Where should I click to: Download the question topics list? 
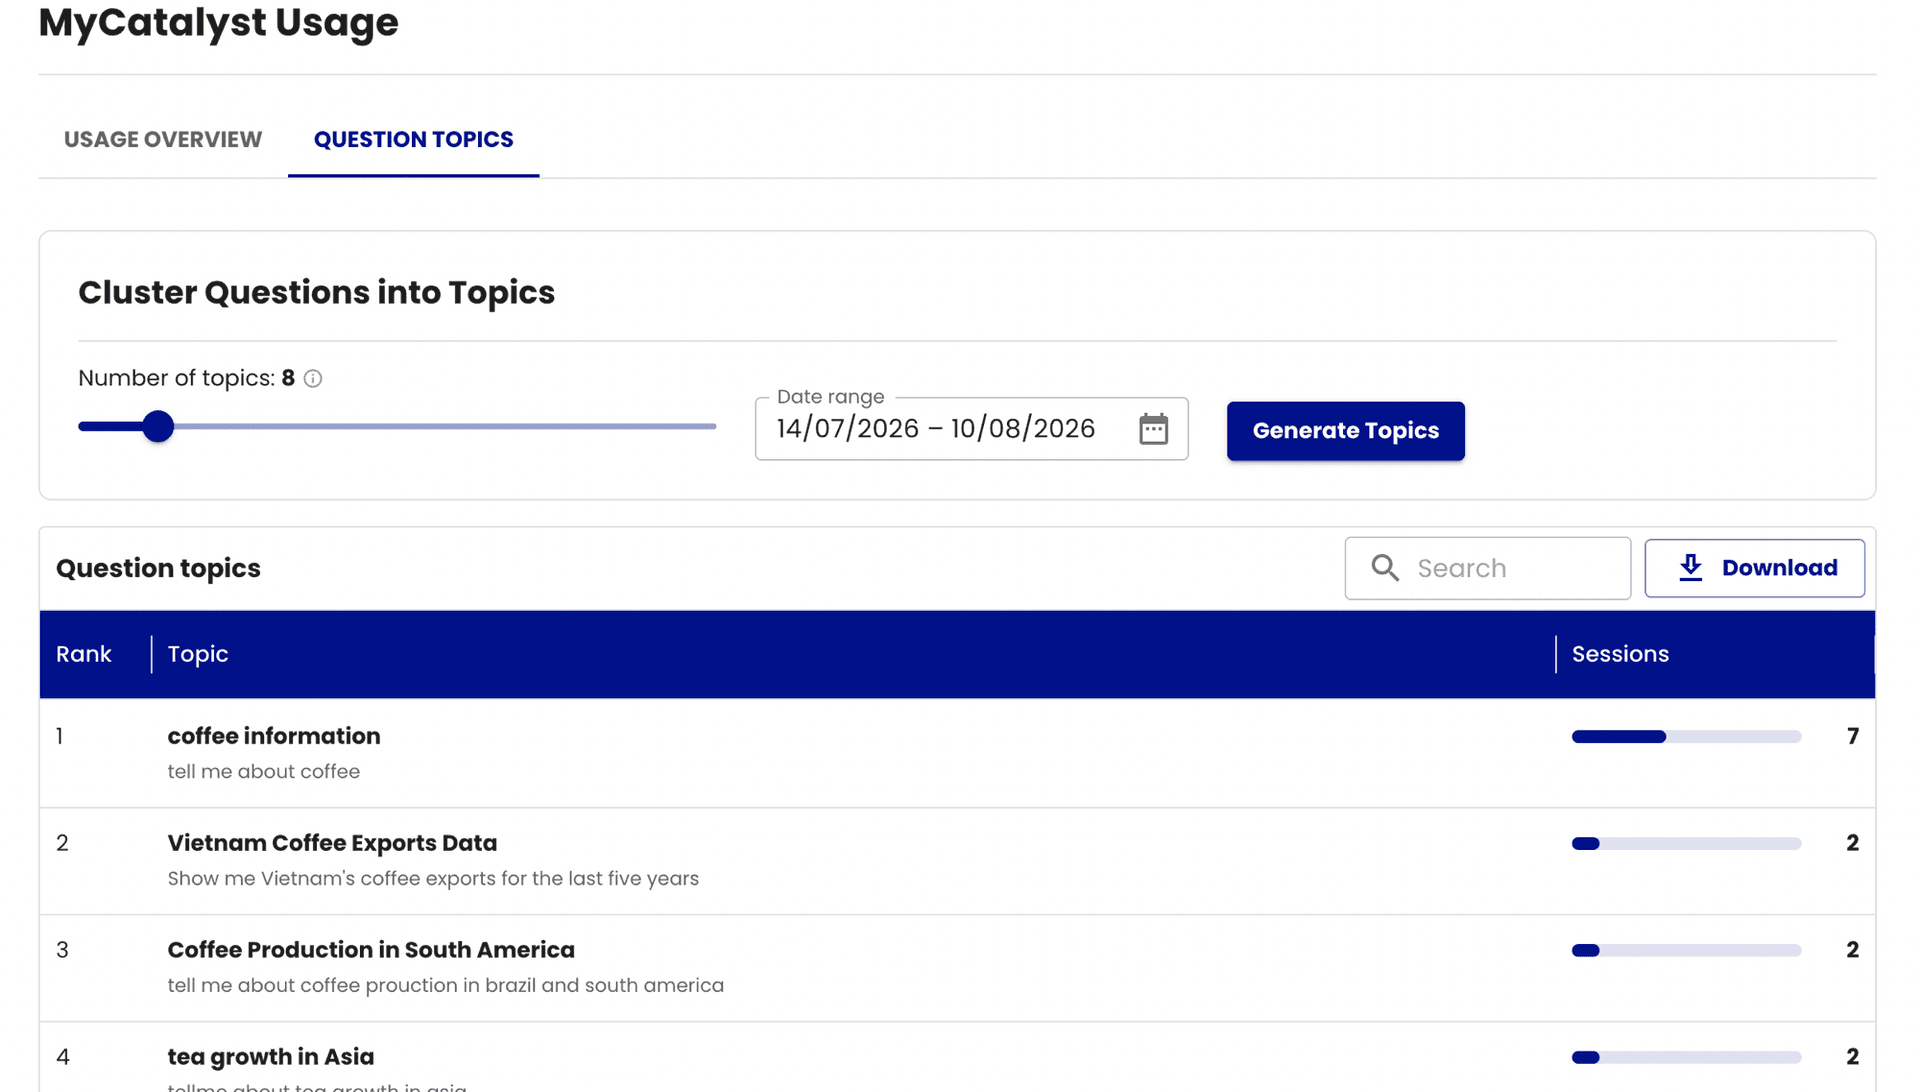point(1755,568)
